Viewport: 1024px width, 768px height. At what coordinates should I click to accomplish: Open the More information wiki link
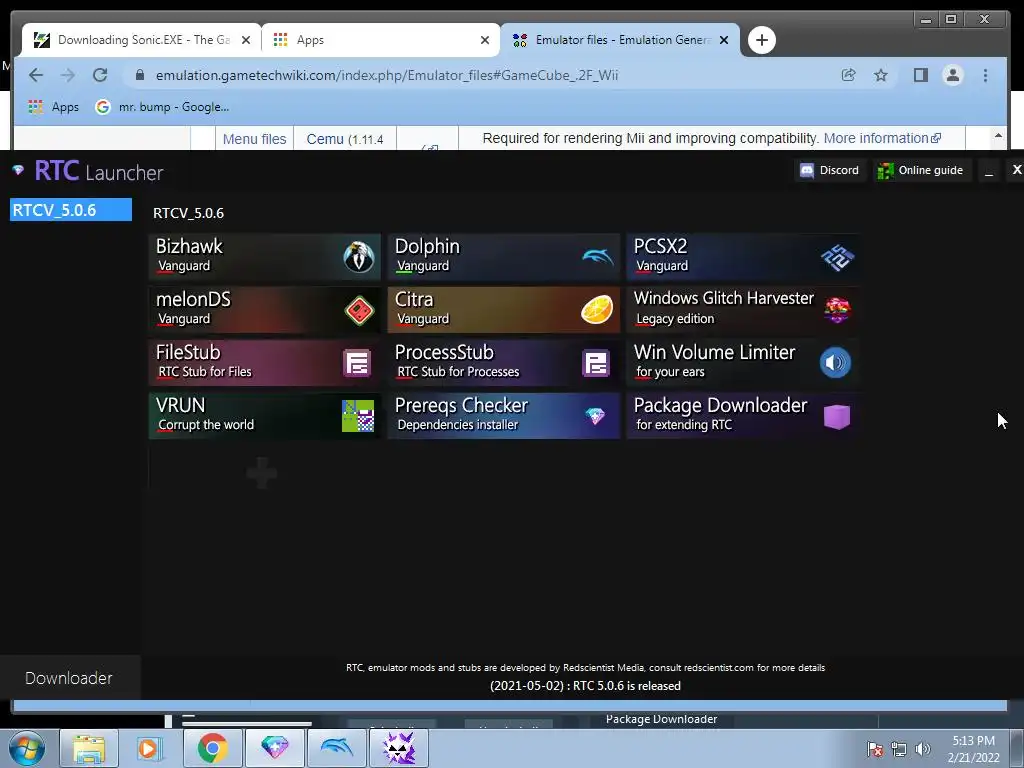coord(882,138)
